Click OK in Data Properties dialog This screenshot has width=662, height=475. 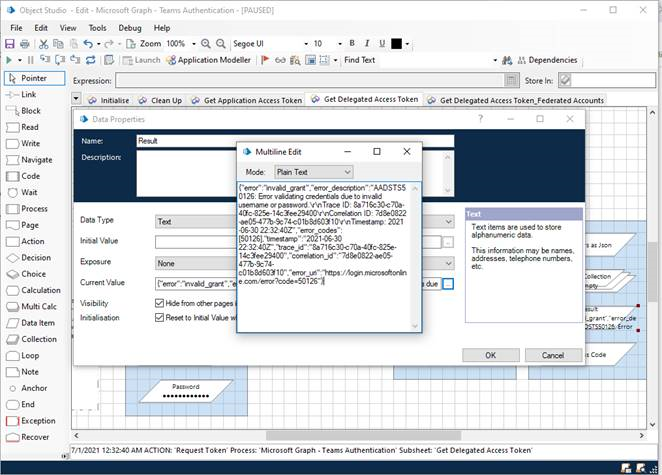pyautogui.click(x=490, y=355)
